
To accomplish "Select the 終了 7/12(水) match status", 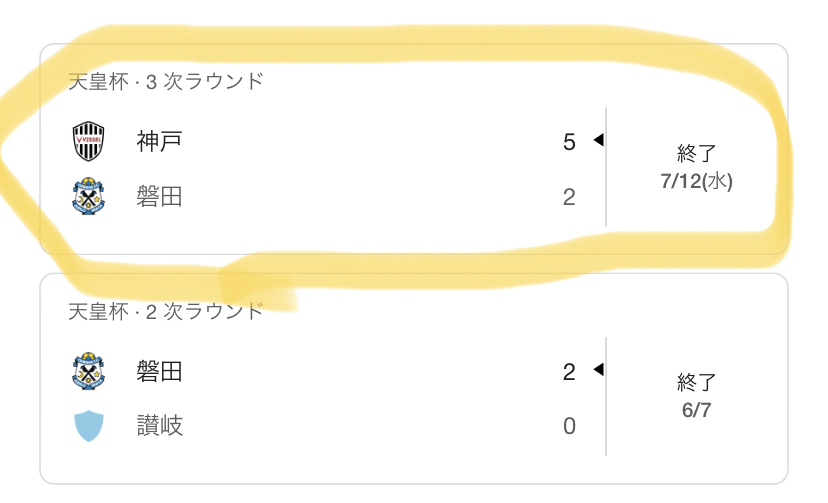I will coord(697,167).
